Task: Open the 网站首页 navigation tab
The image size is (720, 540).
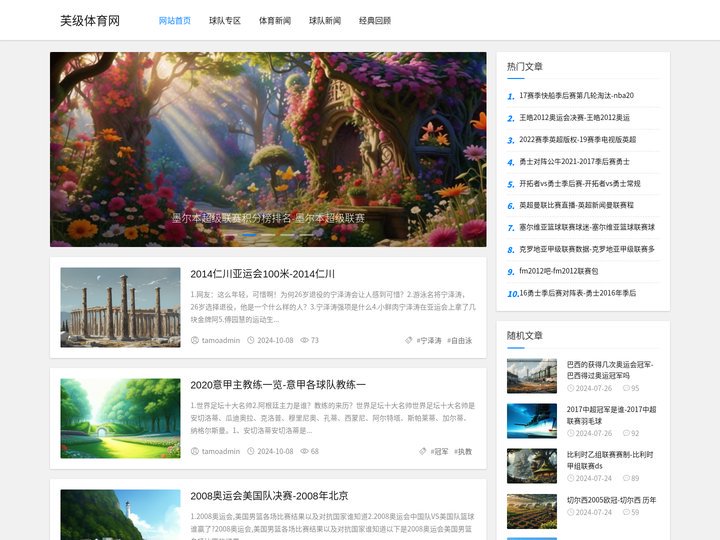Action: [x=174, y=21]
